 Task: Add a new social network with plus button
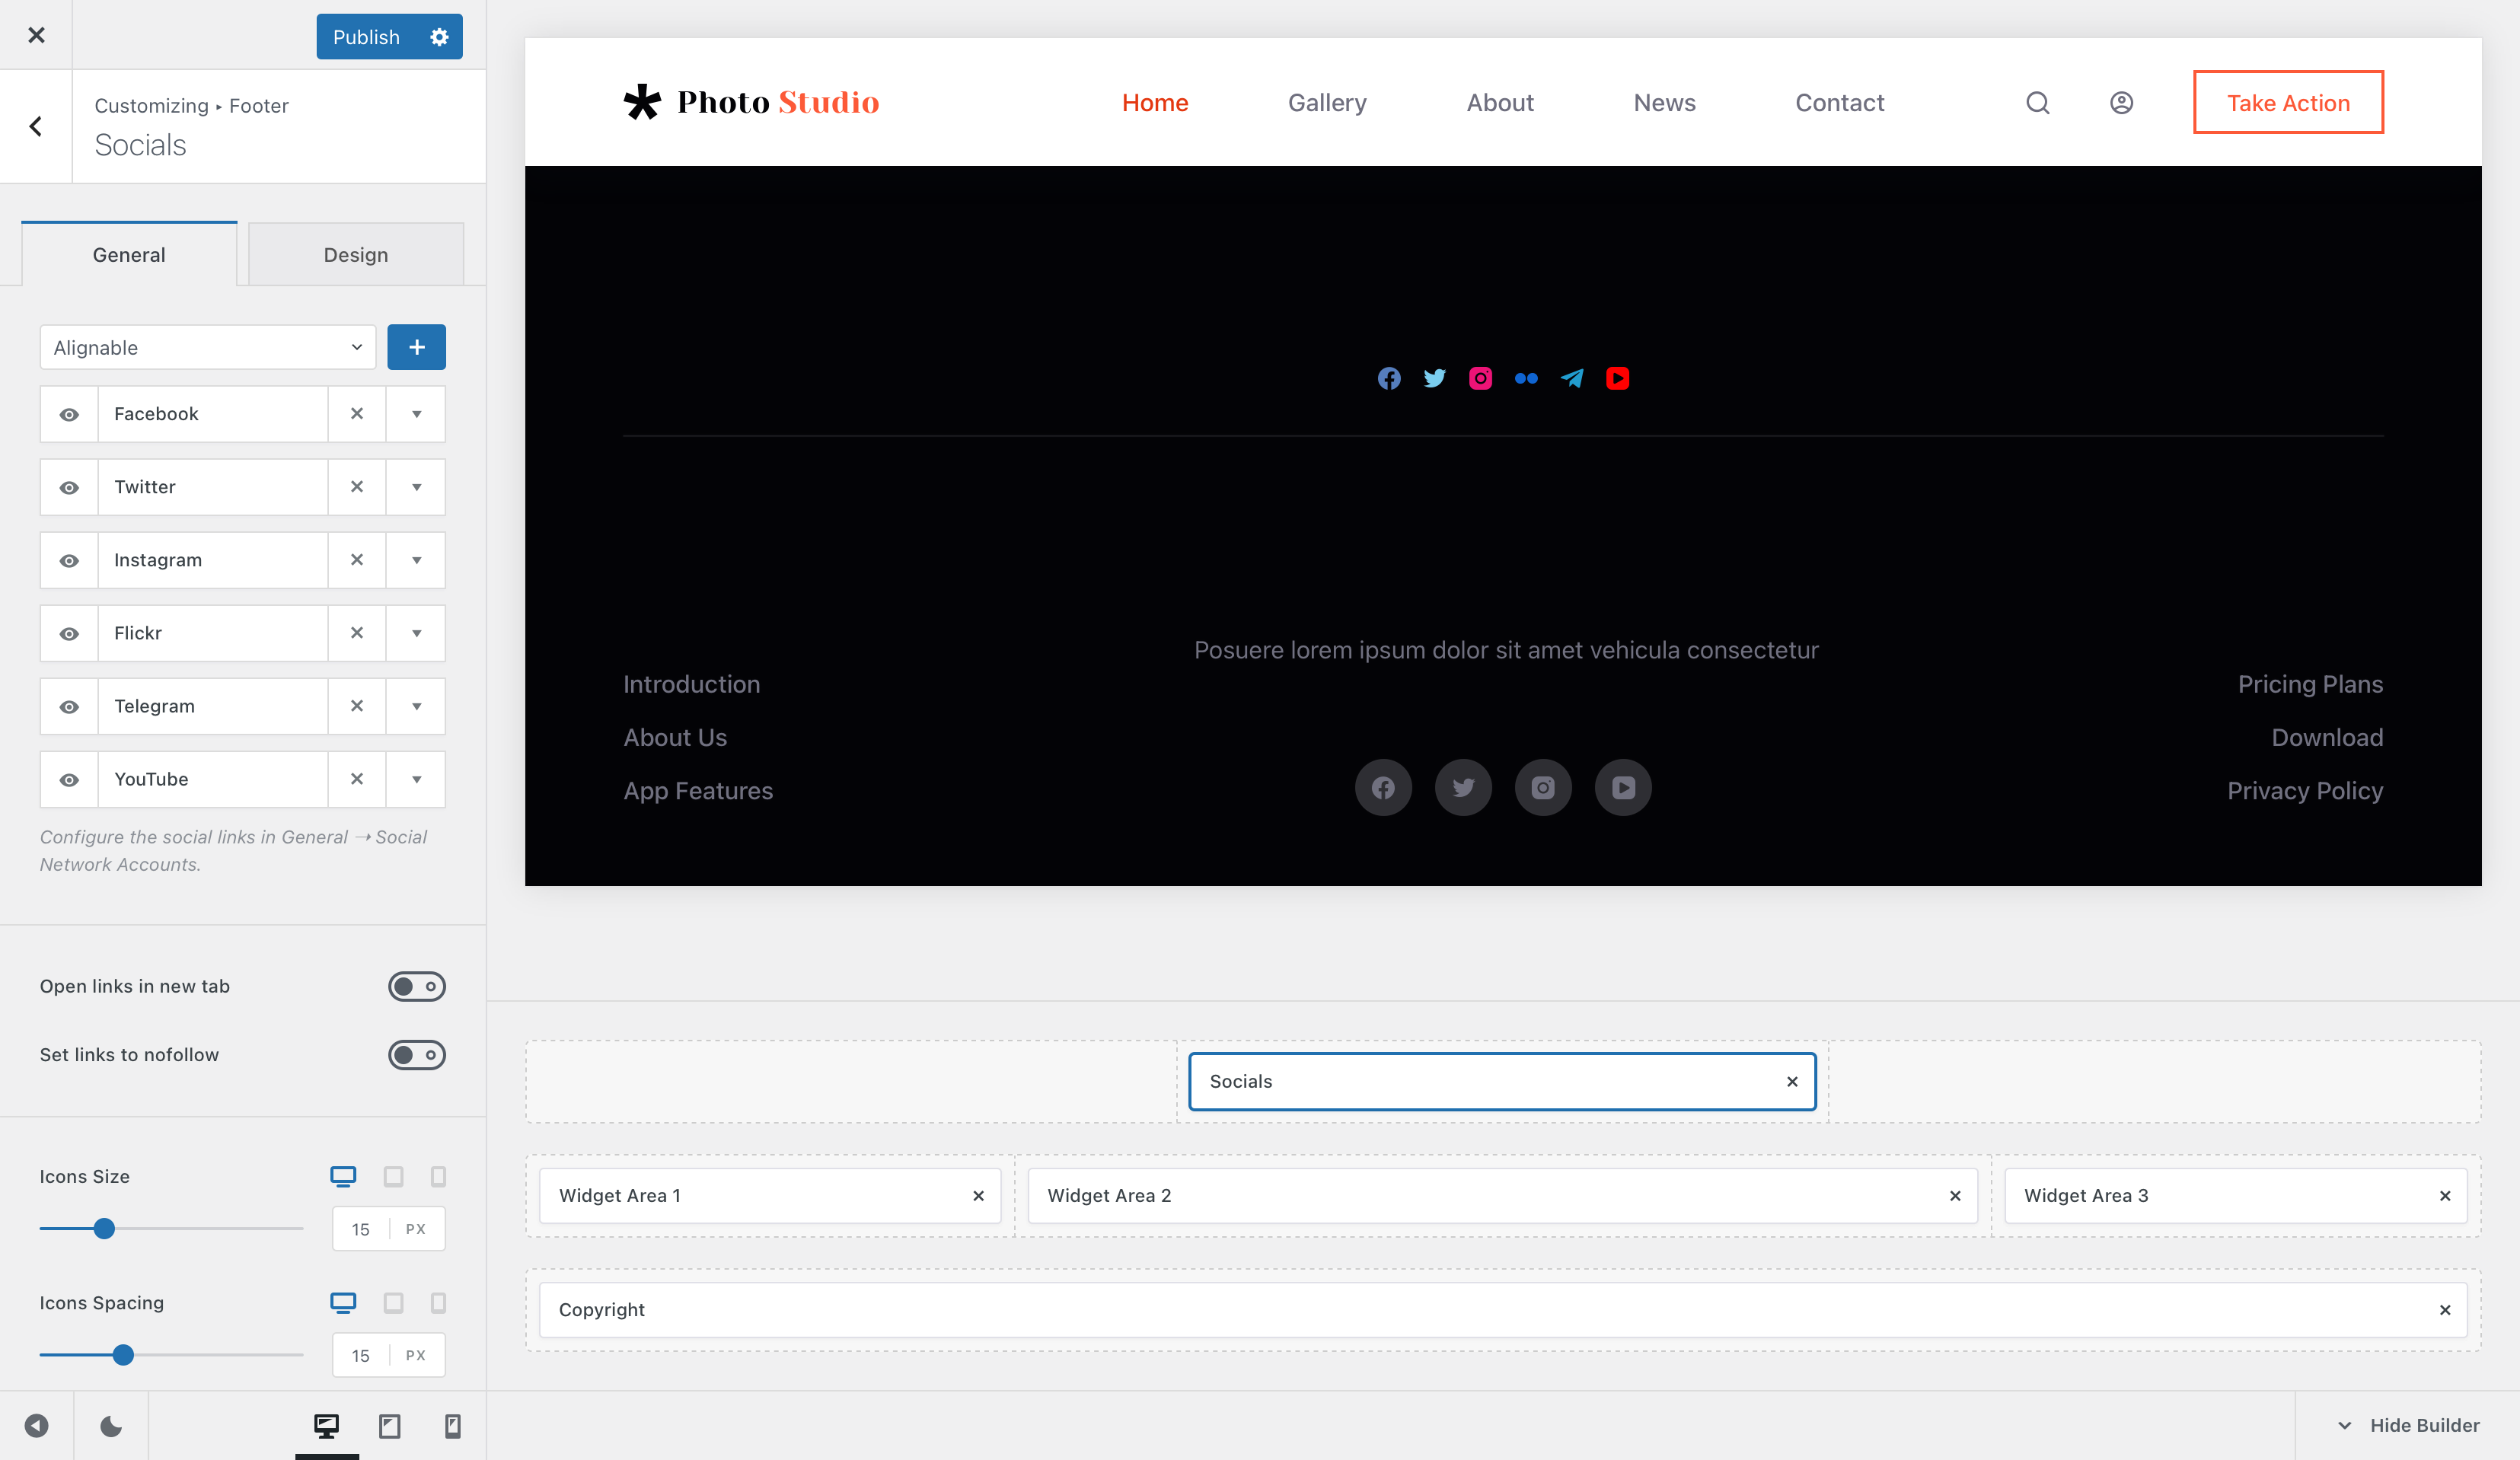(x=416, y=347)
